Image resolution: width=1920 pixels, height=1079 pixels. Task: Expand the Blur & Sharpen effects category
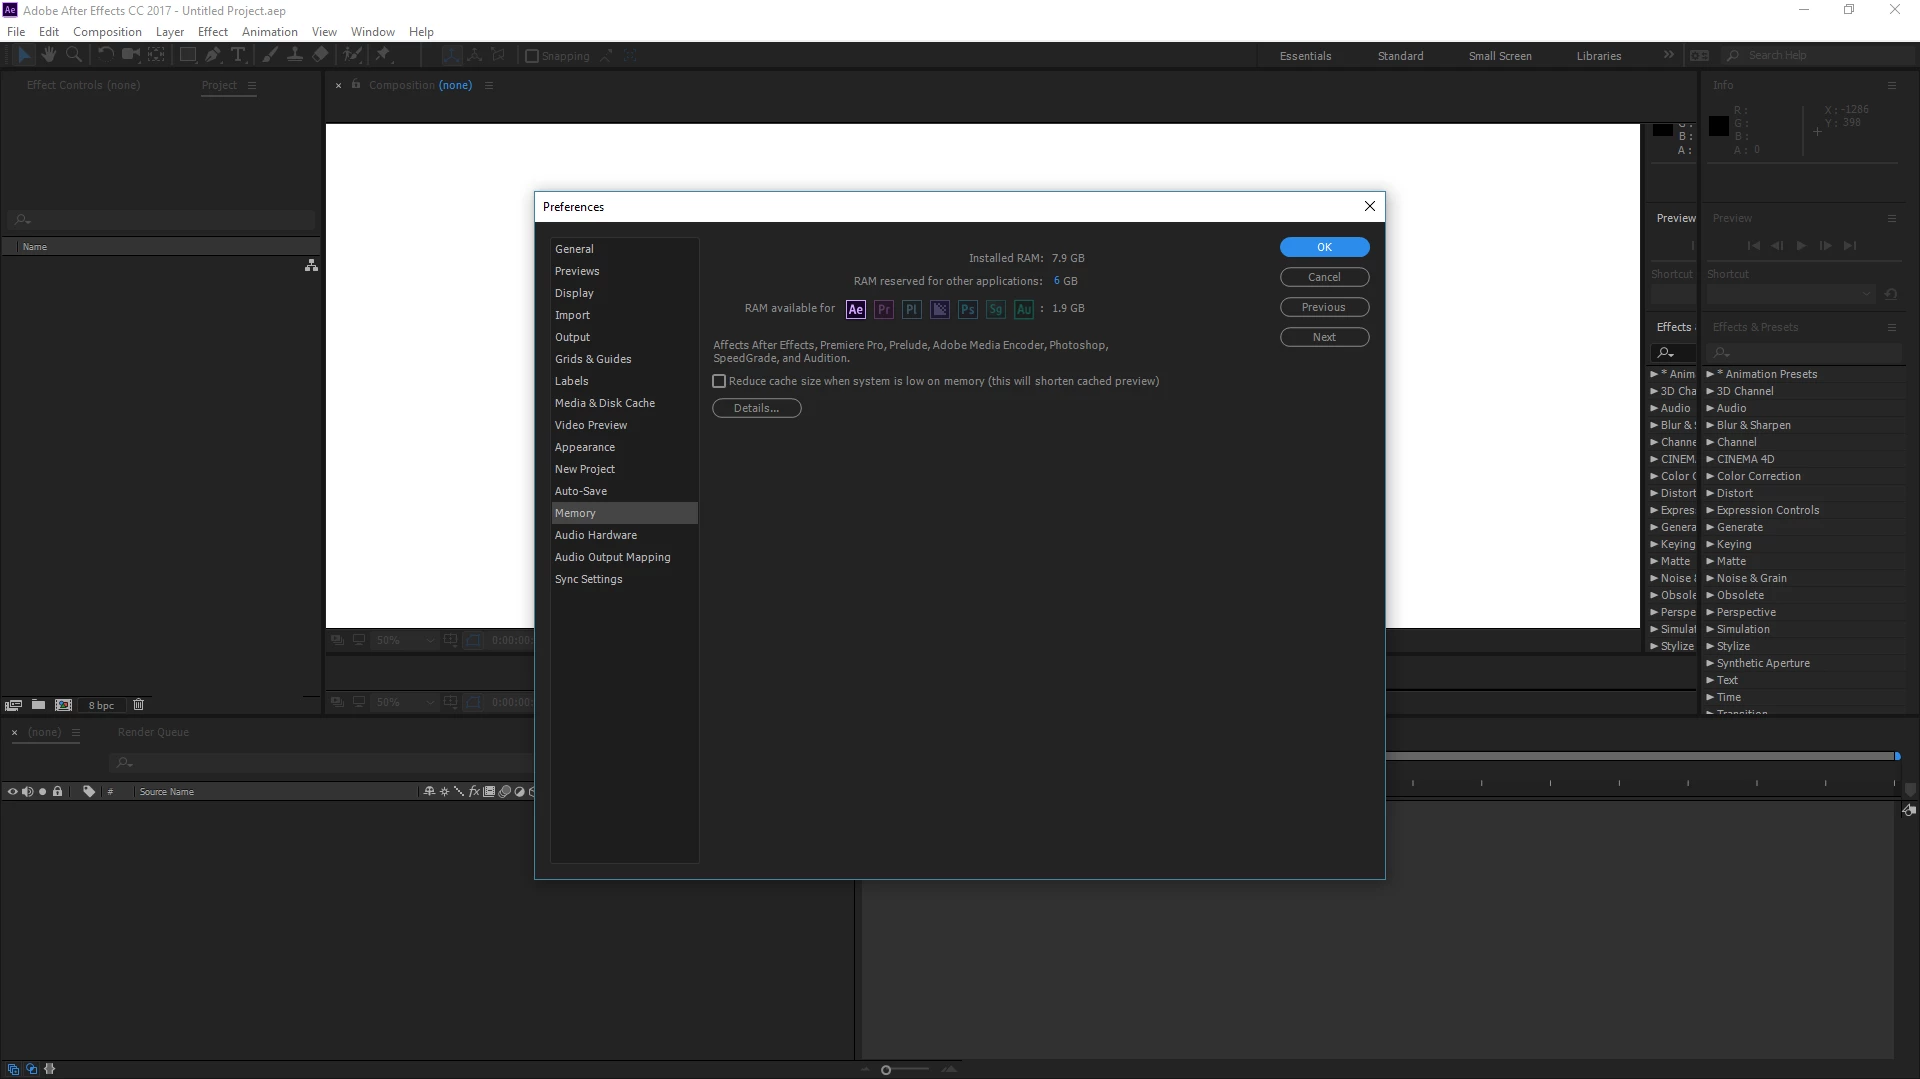click(1710, 425)
